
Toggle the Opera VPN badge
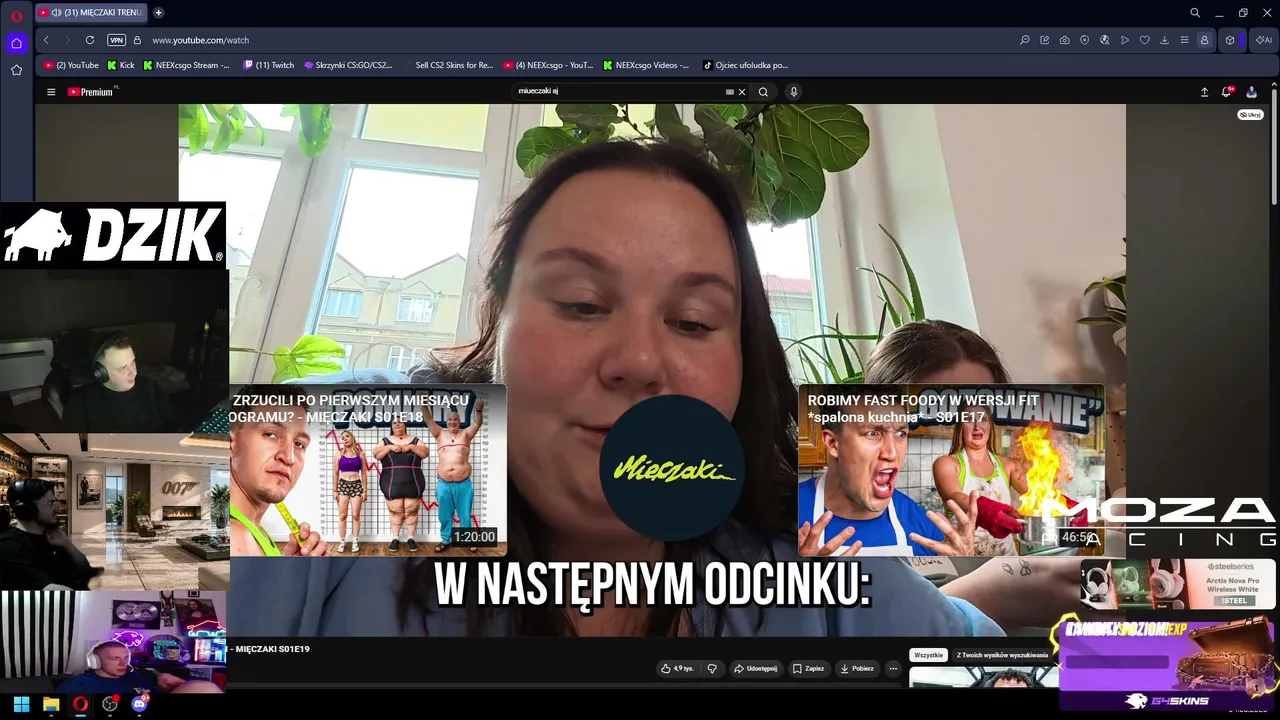click(116, 40)
